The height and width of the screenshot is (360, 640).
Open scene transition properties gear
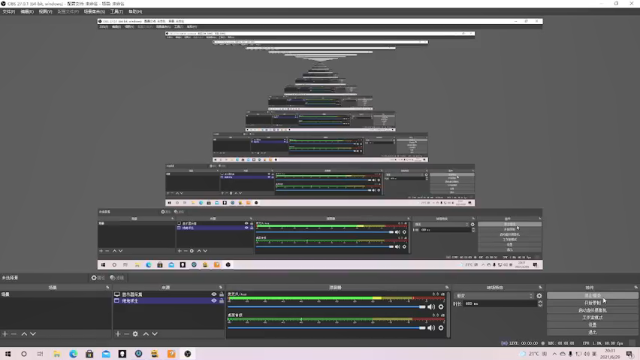[x=539, y=296]
